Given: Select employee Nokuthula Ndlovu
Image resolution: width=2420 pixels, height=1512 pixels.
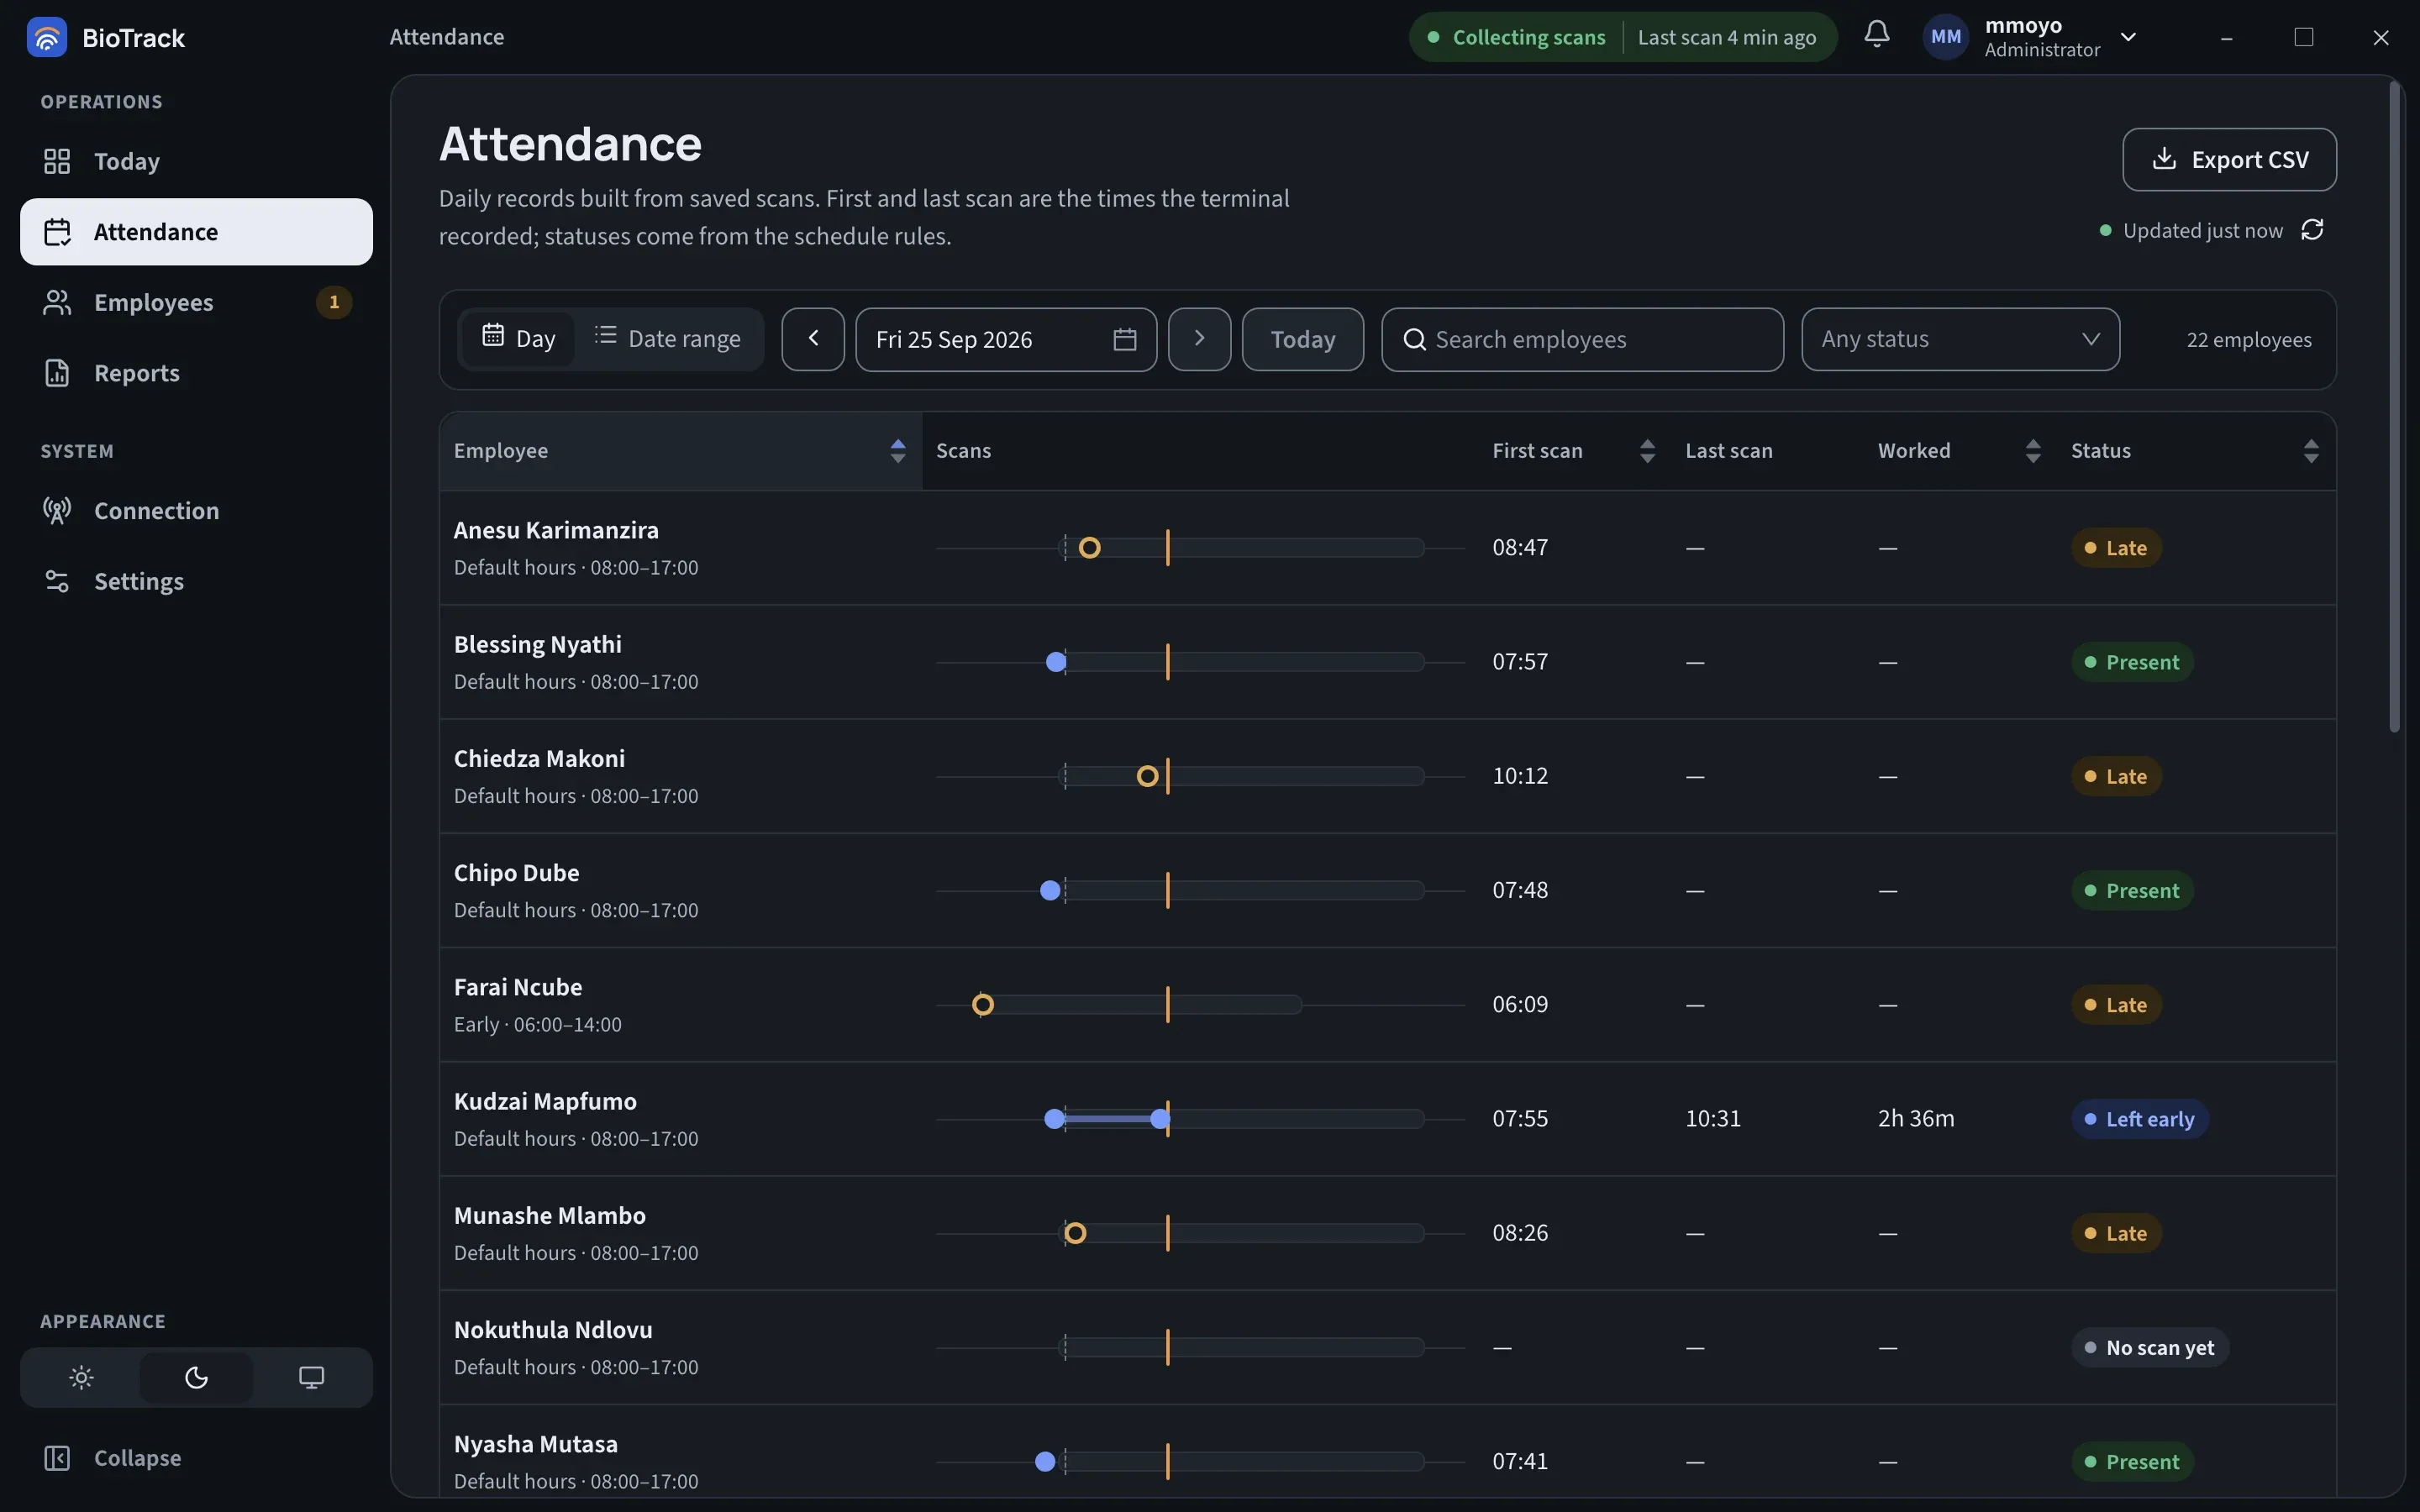Looking at the screenshot, I should point(553,1330).
